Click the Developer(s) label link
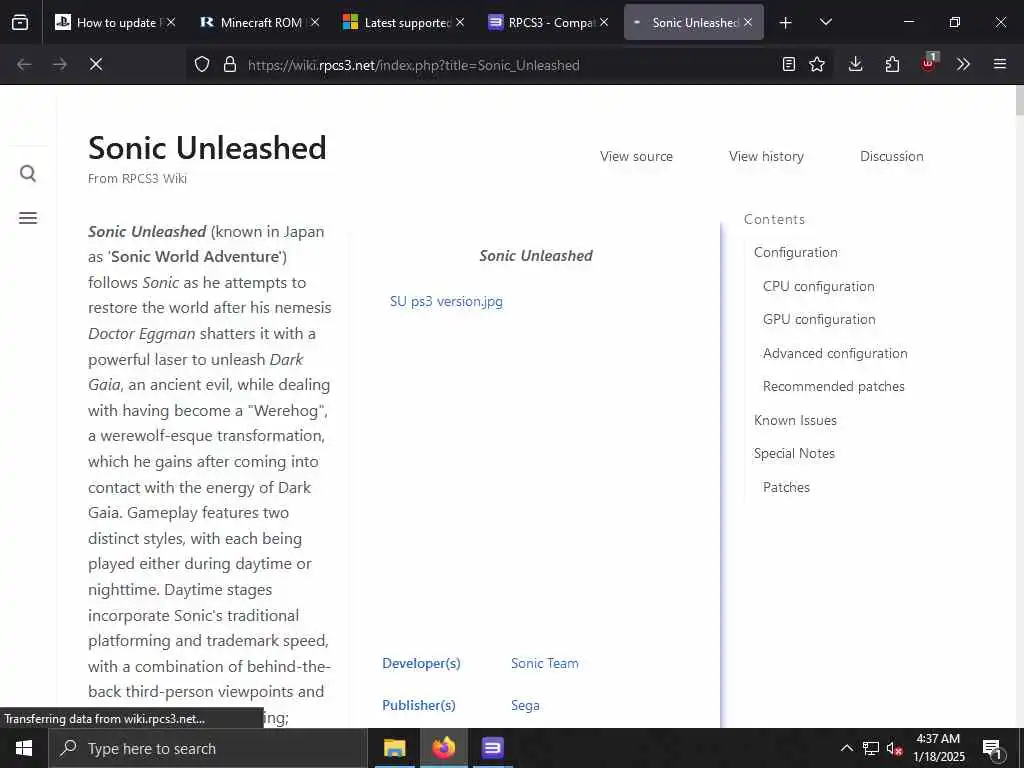Viewport: 1024px width, 768px height. [421, 663]
